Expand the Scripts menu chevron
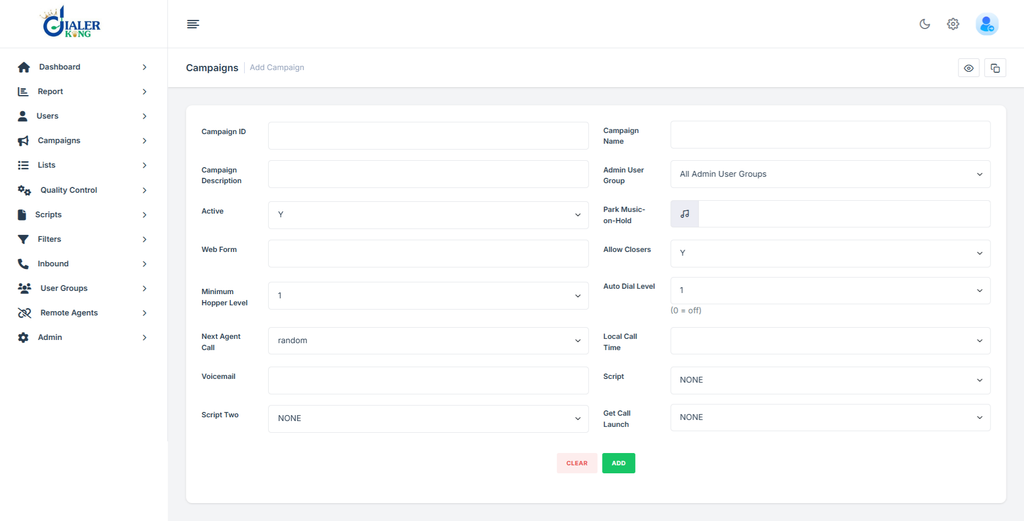The width and height of the screenshot is (1024, 521). tap(144, 215)
